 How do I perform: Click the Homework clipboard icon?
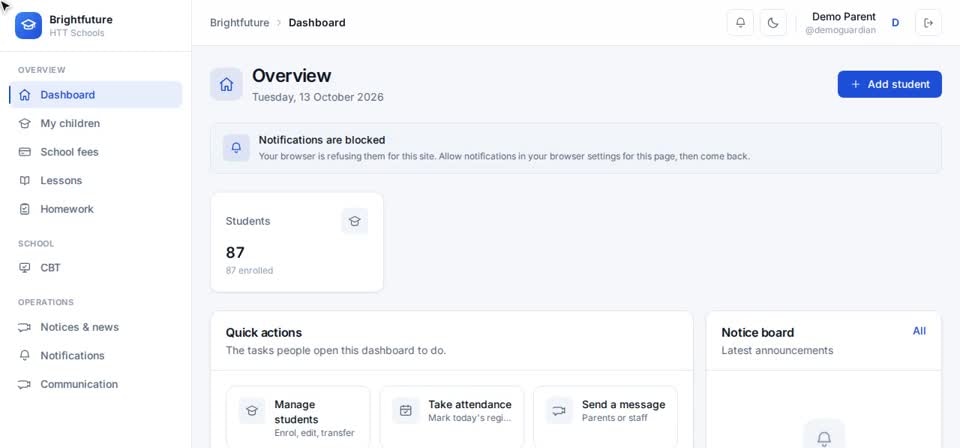tap(24, 209)
